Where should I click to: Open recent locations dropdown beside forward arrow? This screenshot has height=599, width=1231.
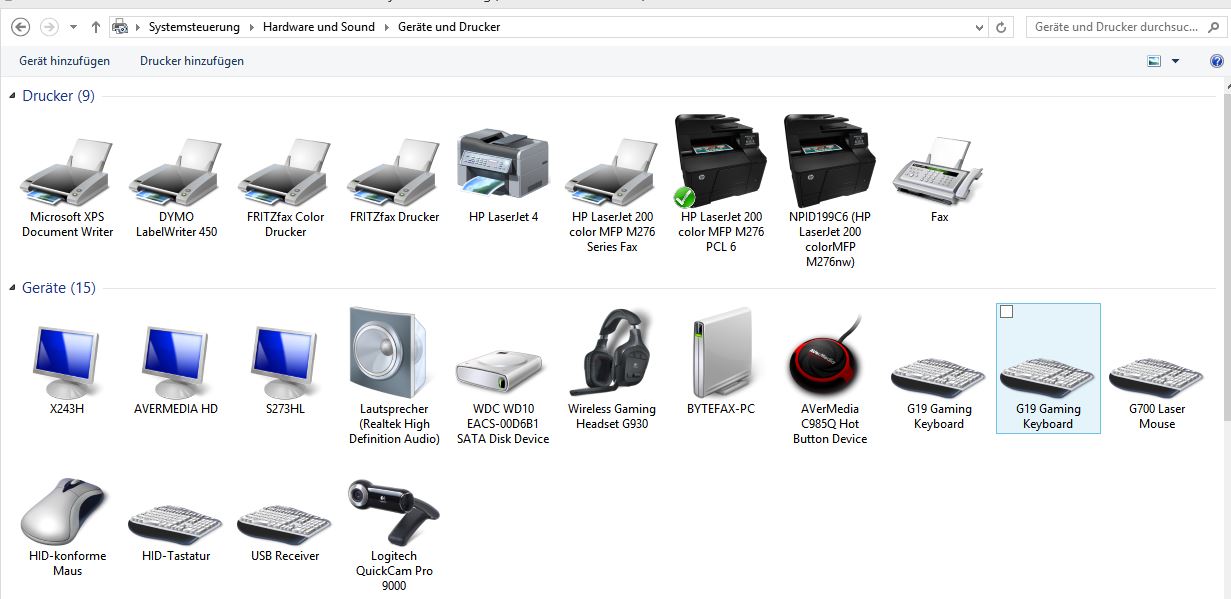coord(74,27)
